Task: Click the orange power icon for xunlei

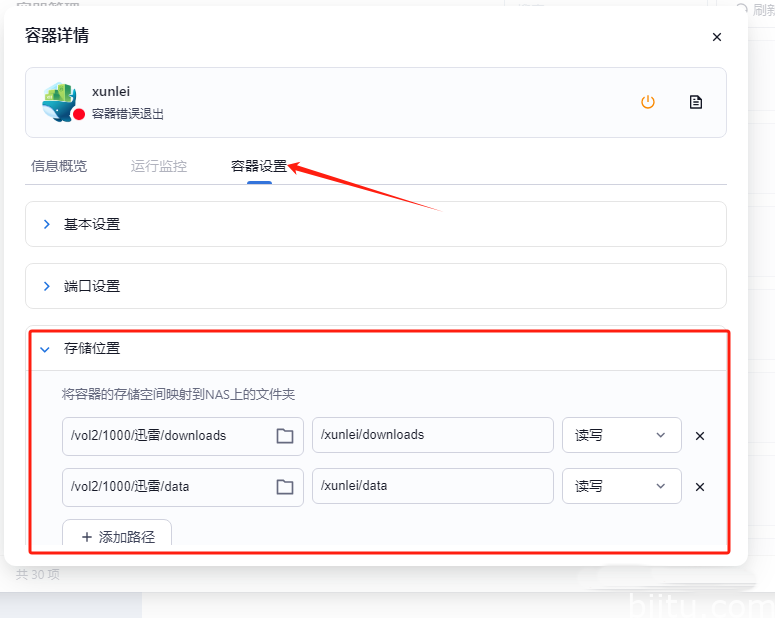Action: [x=648, y=102]
